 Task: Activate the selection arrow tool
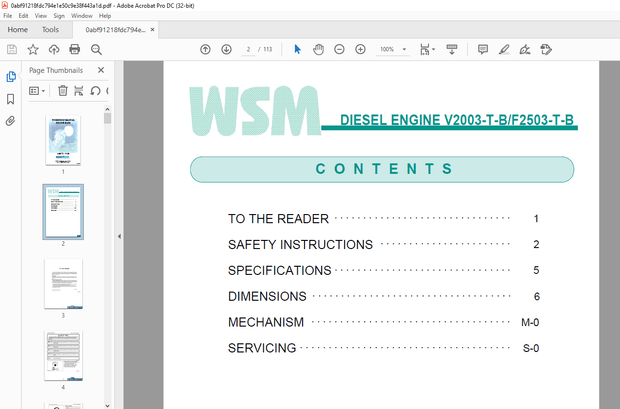click(x=297, y=49)
